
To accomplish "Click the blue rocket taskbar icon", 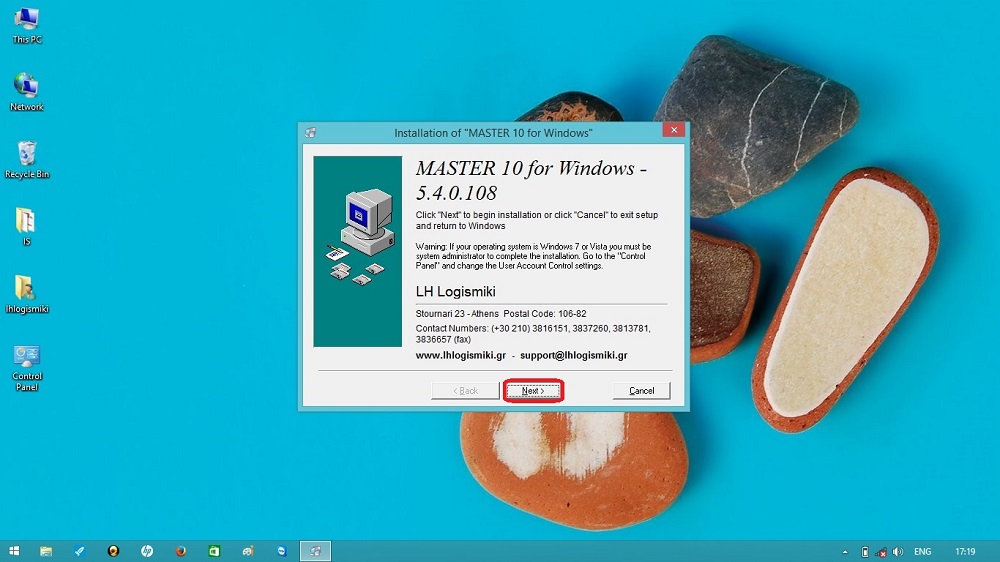I will click(80, 551).
